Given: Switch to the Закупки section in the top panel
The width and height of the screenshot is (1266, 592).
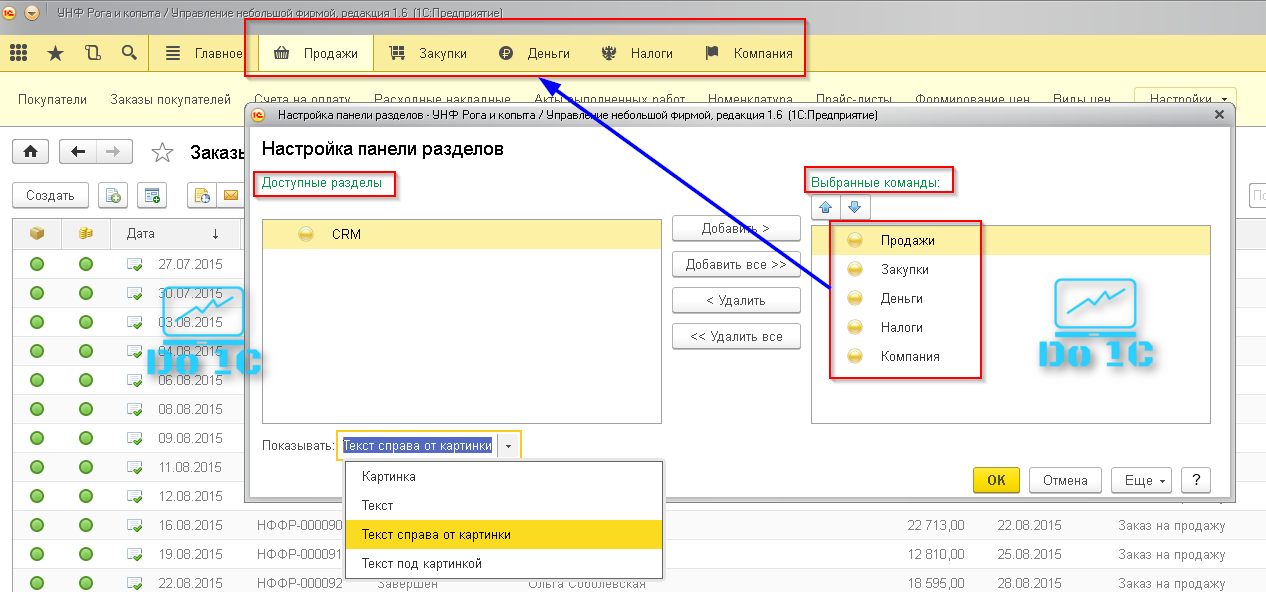Looking at the screenshot, I should click(x=428, y=53).
